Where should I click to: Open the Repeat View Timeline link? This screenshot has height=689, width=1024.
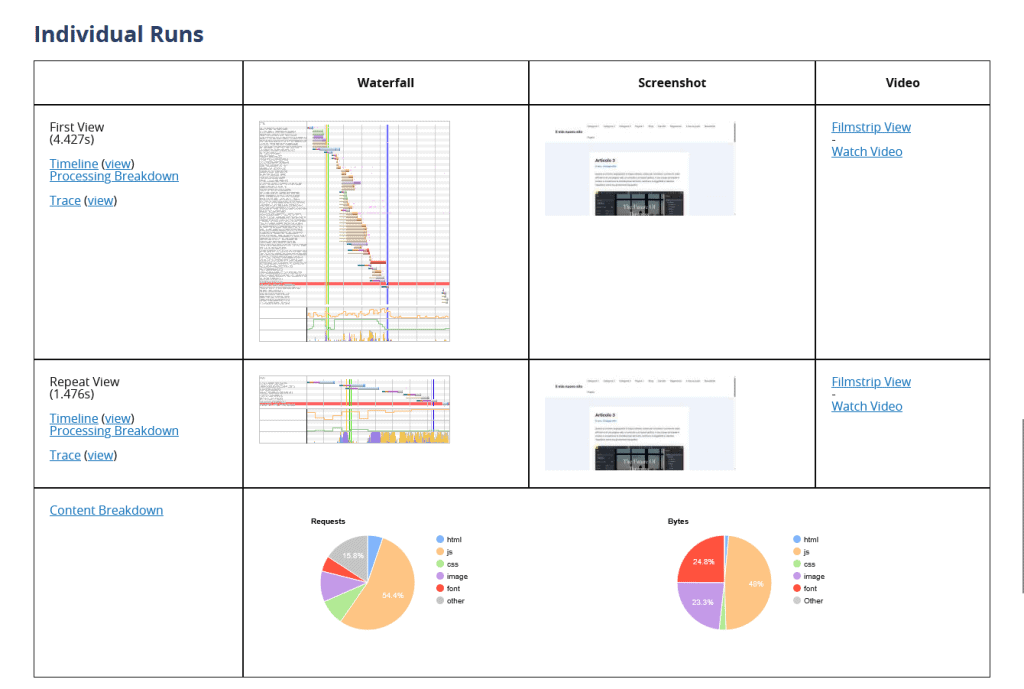74,419
